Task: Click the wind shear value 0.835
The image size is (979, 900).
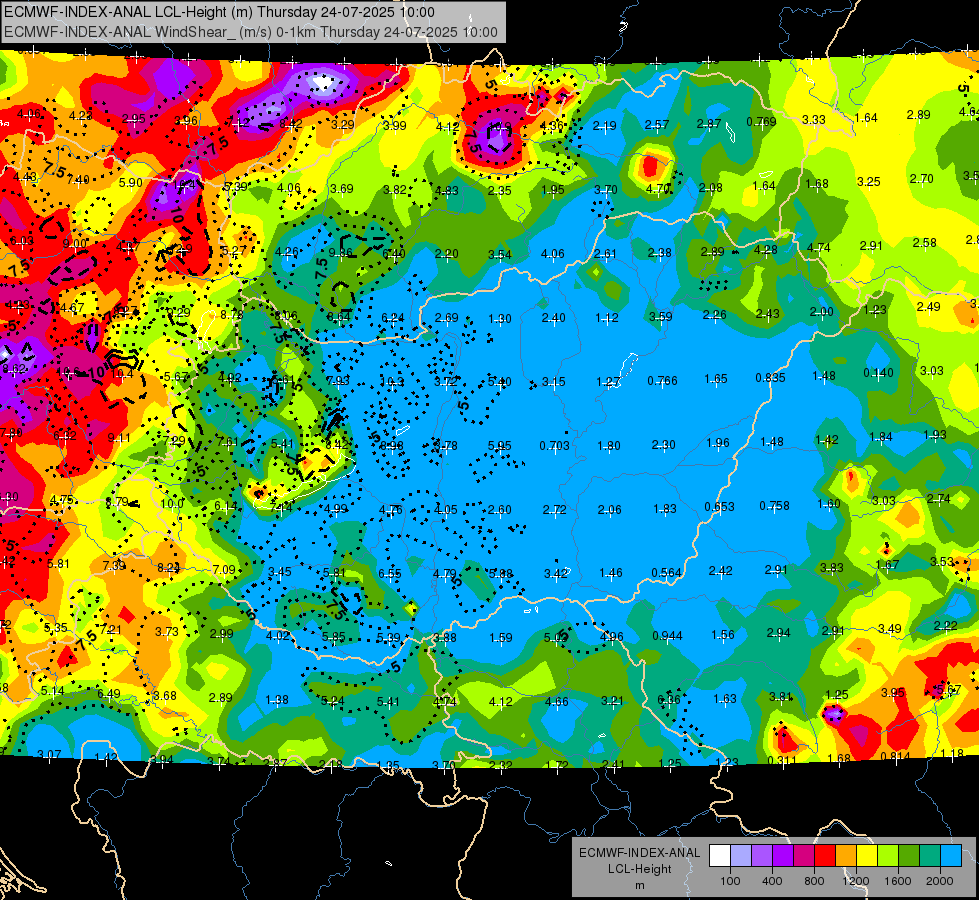Action: pos(770,377)
